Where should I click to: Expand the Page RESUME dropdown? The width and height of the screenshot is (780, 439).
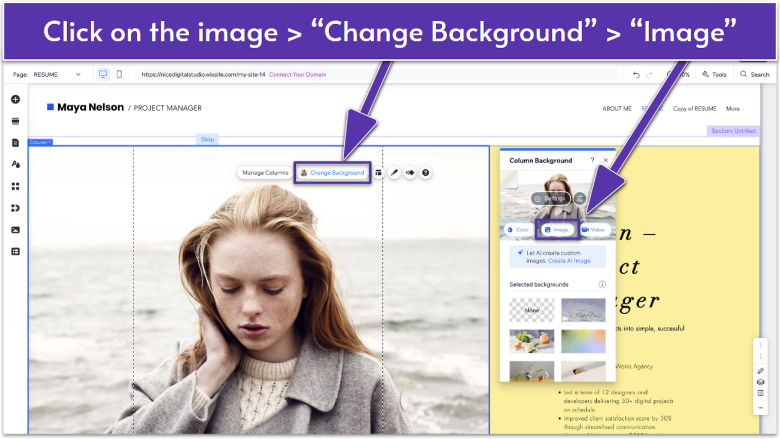pyautogui.click(x=57, y=74)
